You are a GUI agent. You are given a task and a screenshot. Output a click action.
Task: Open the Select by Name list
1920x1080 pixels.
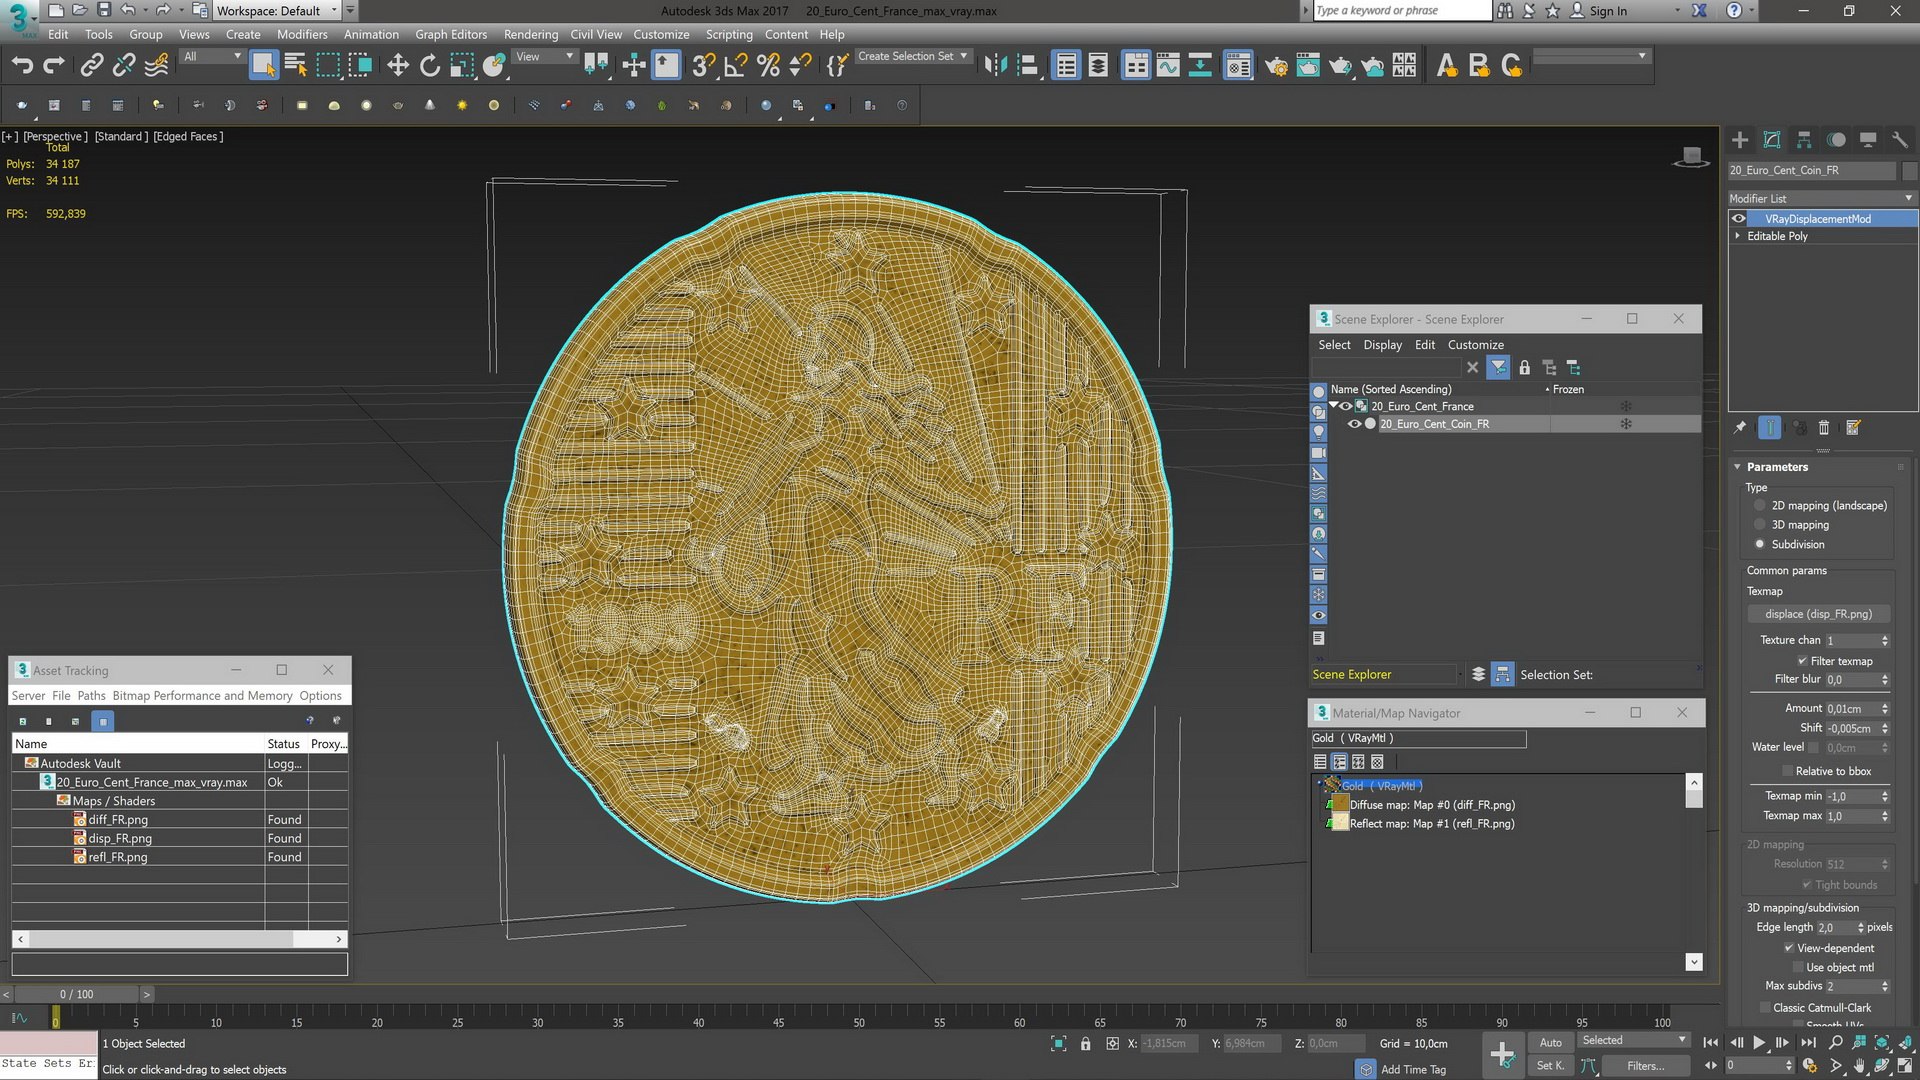pyautogui.click(x=296, y=66)
